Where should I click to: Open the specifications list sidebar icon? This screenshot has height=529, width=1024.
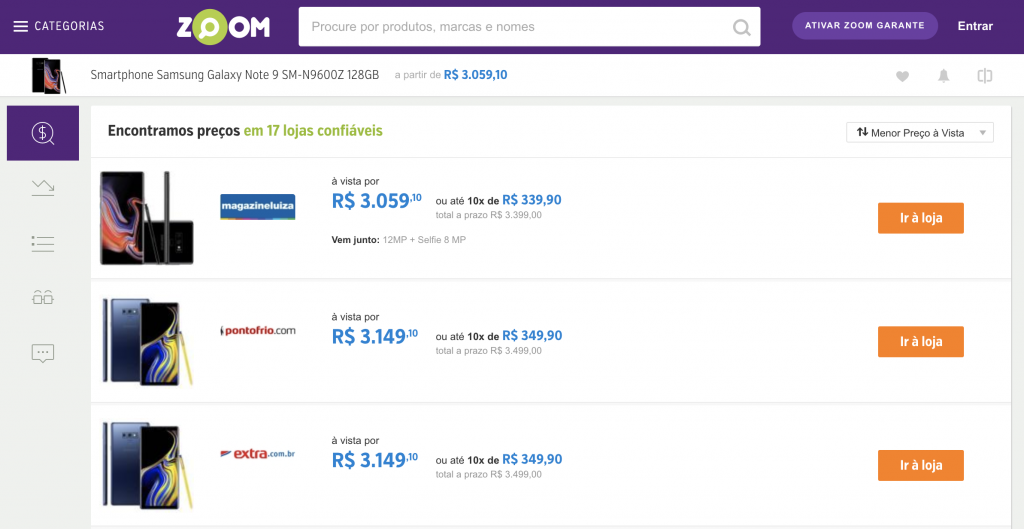(43, 244)
